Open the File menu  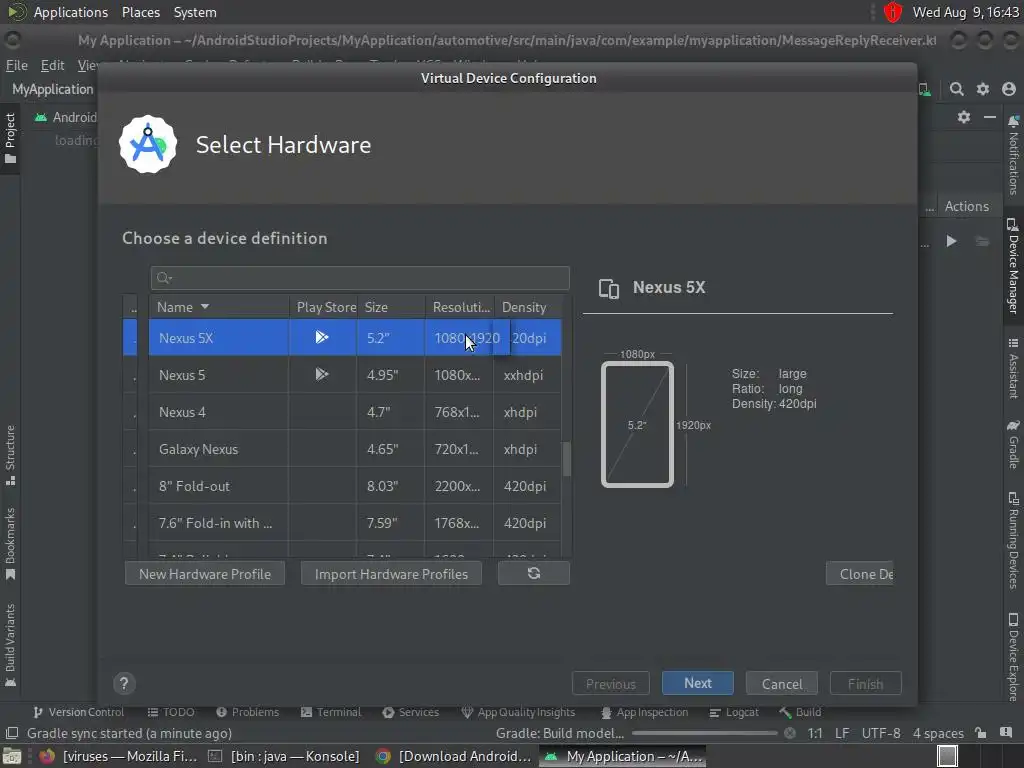[16, 65]
